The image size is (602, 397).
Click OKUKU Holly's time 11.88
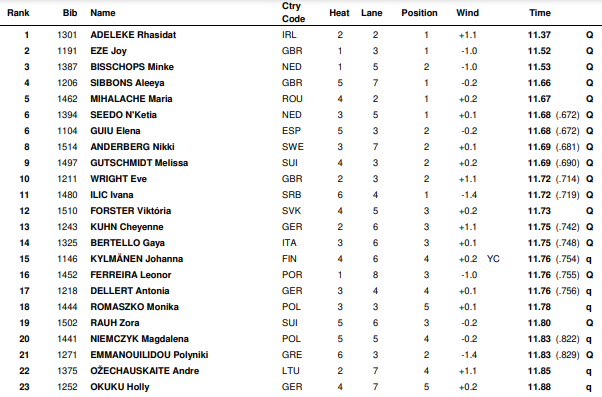[x=539, y=387]
